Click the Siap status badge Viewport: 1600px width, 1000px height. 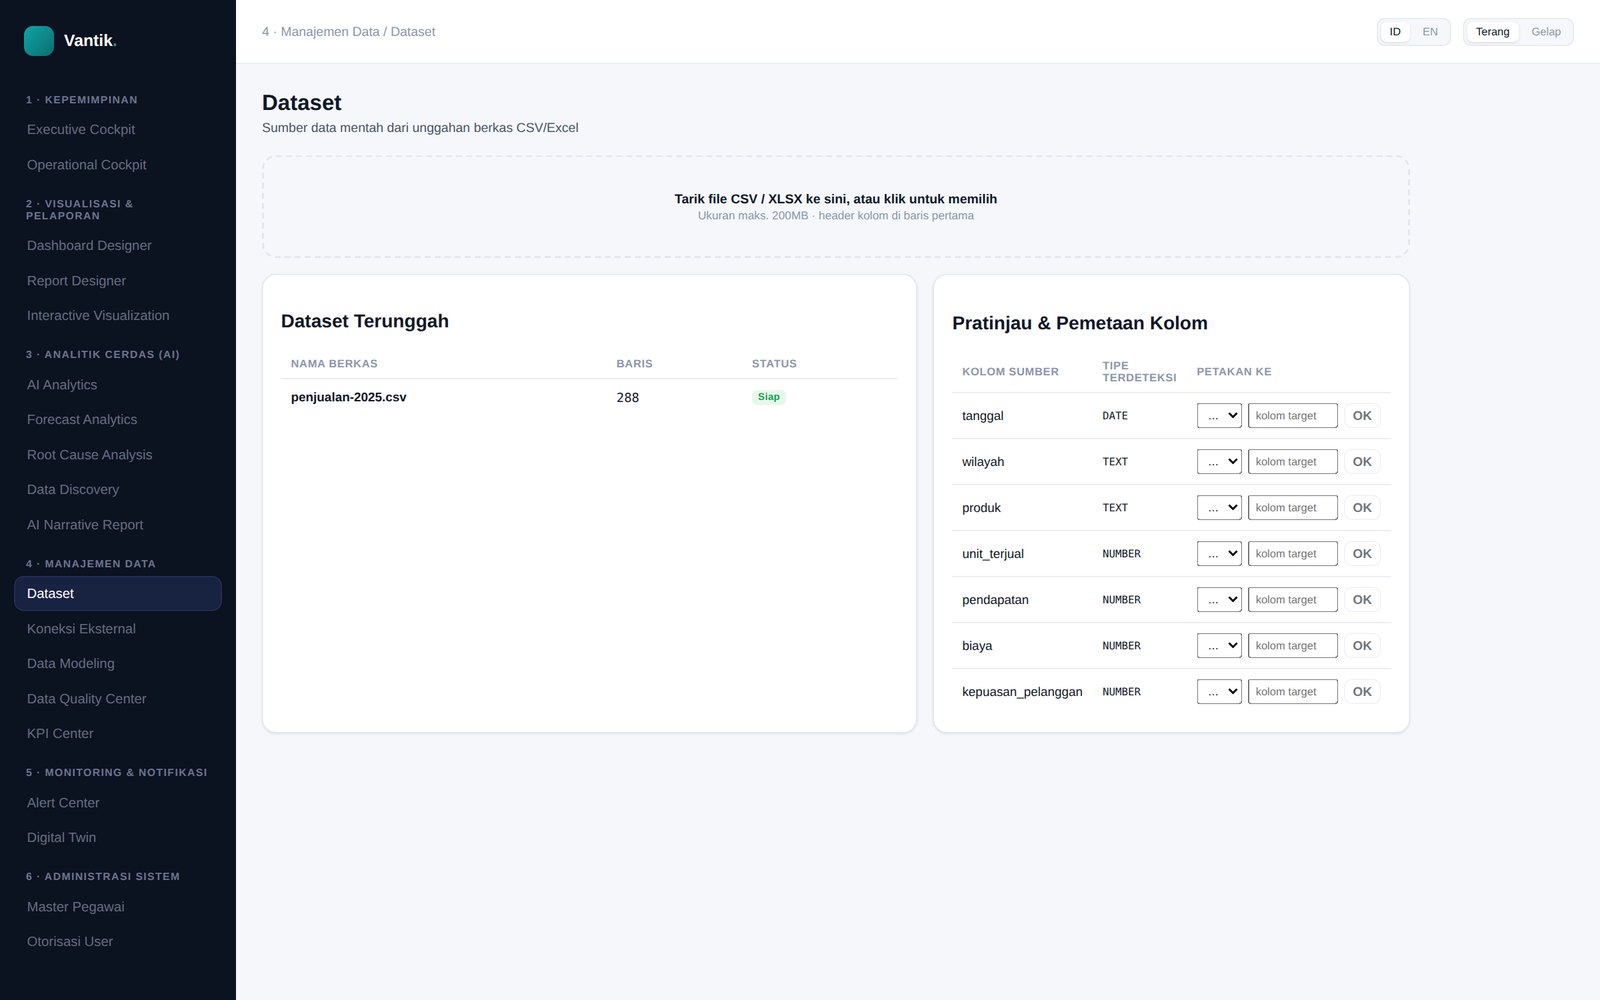(x=768, y=397)
